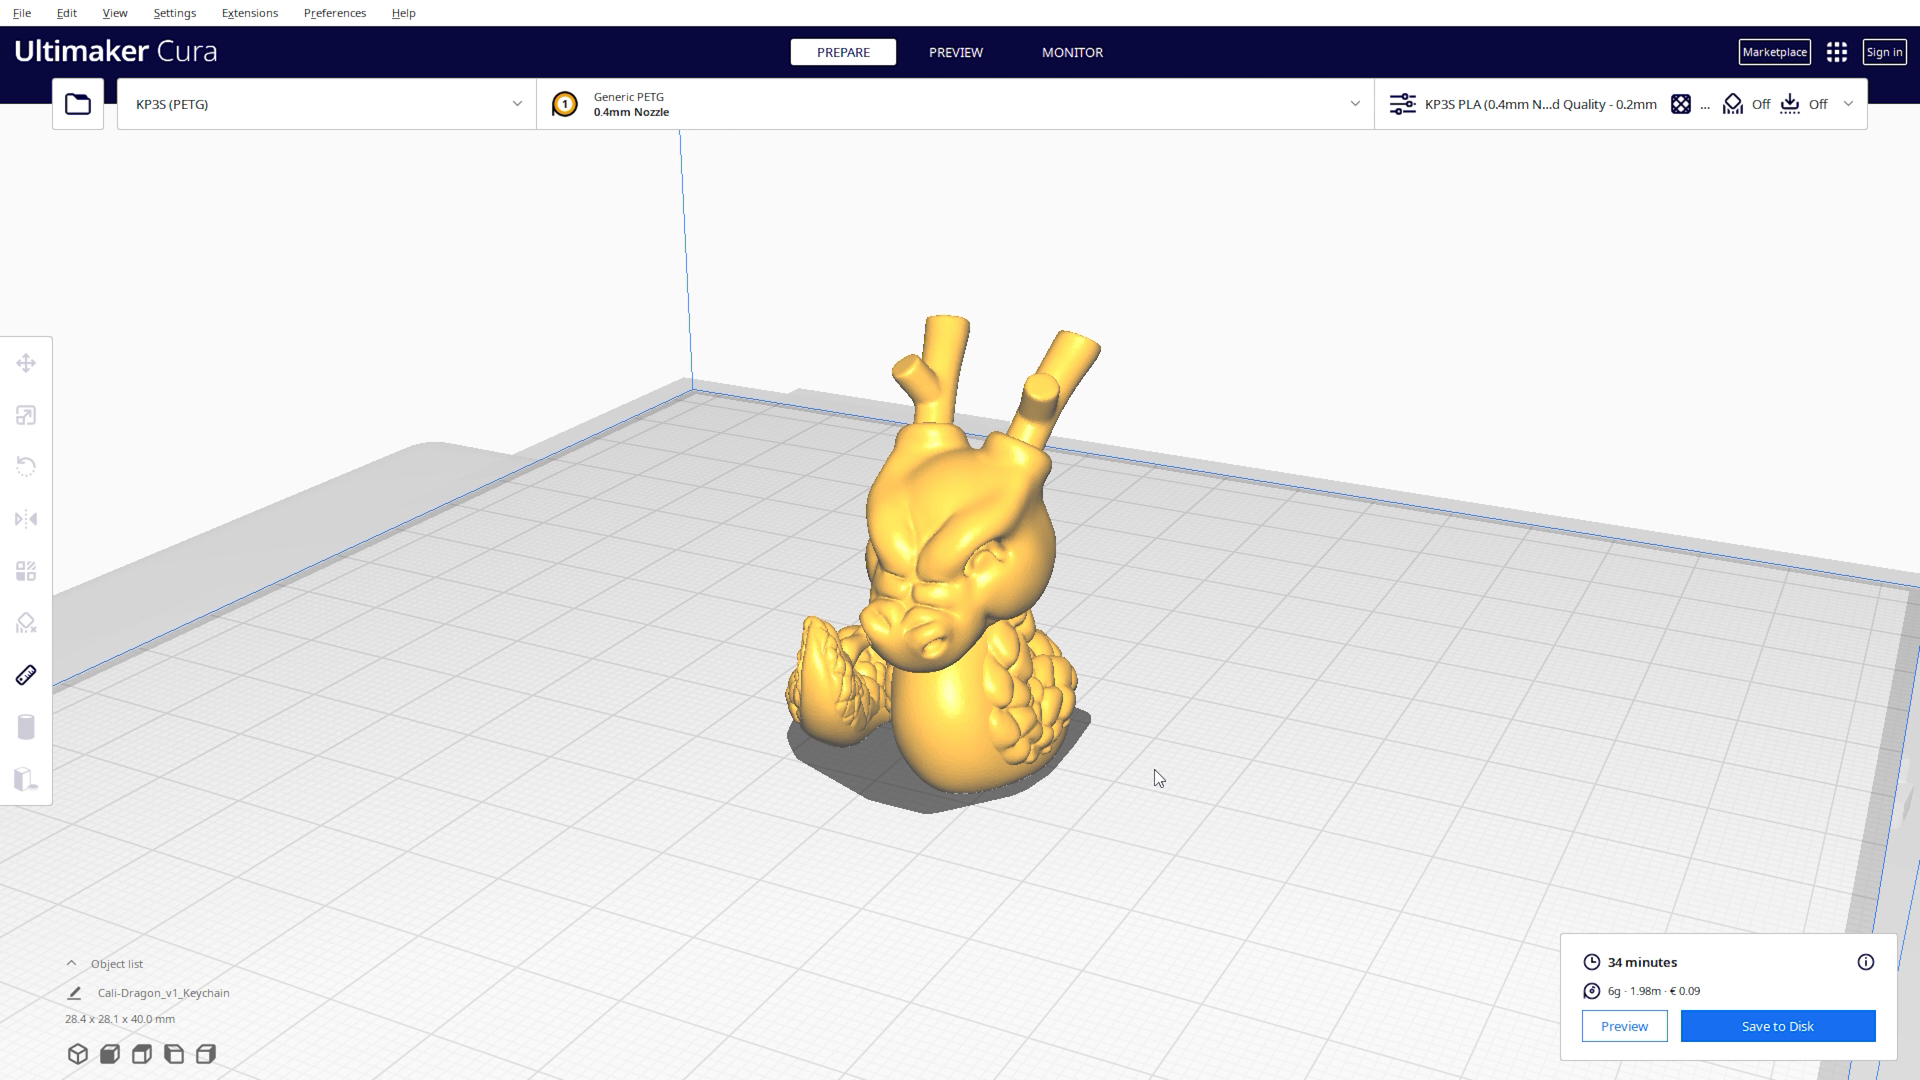
Task: Select the Rotate tool in left toolbar
Action: [x=26, y=467]
